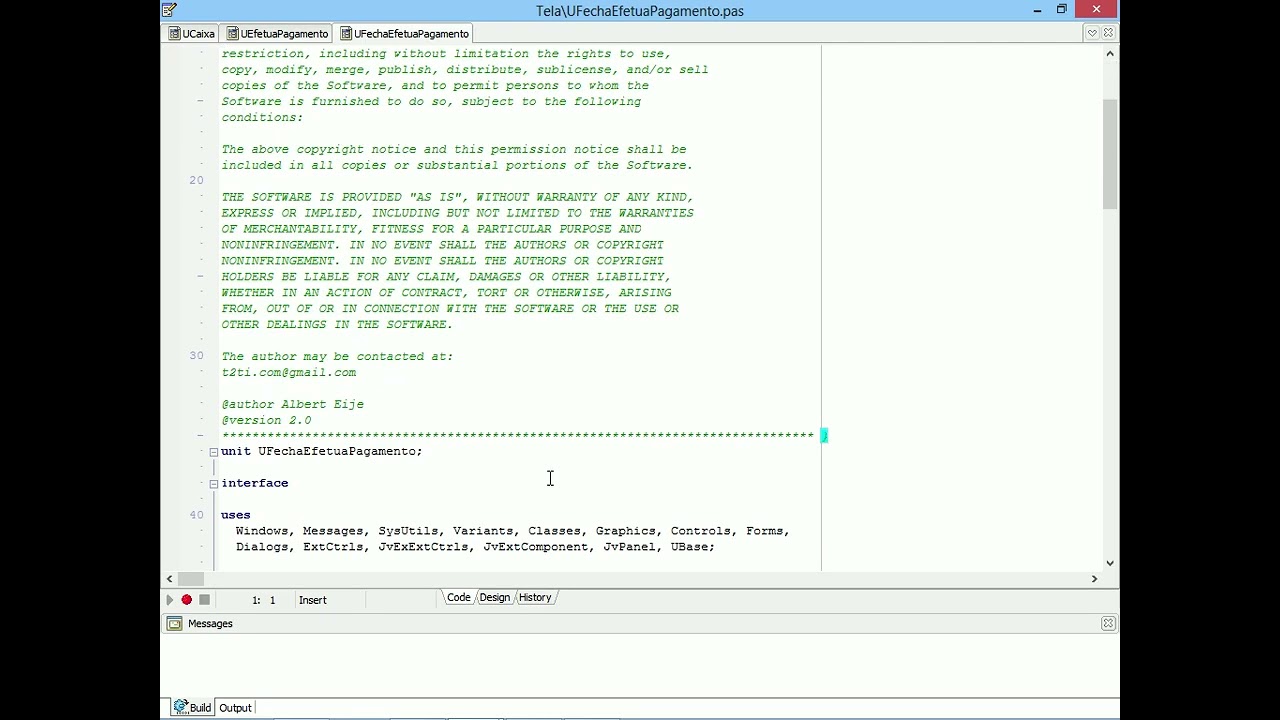Click the cursor position 1: 1 status
This screenshot has width=1280, height=720.
click(x=263, y=600)
